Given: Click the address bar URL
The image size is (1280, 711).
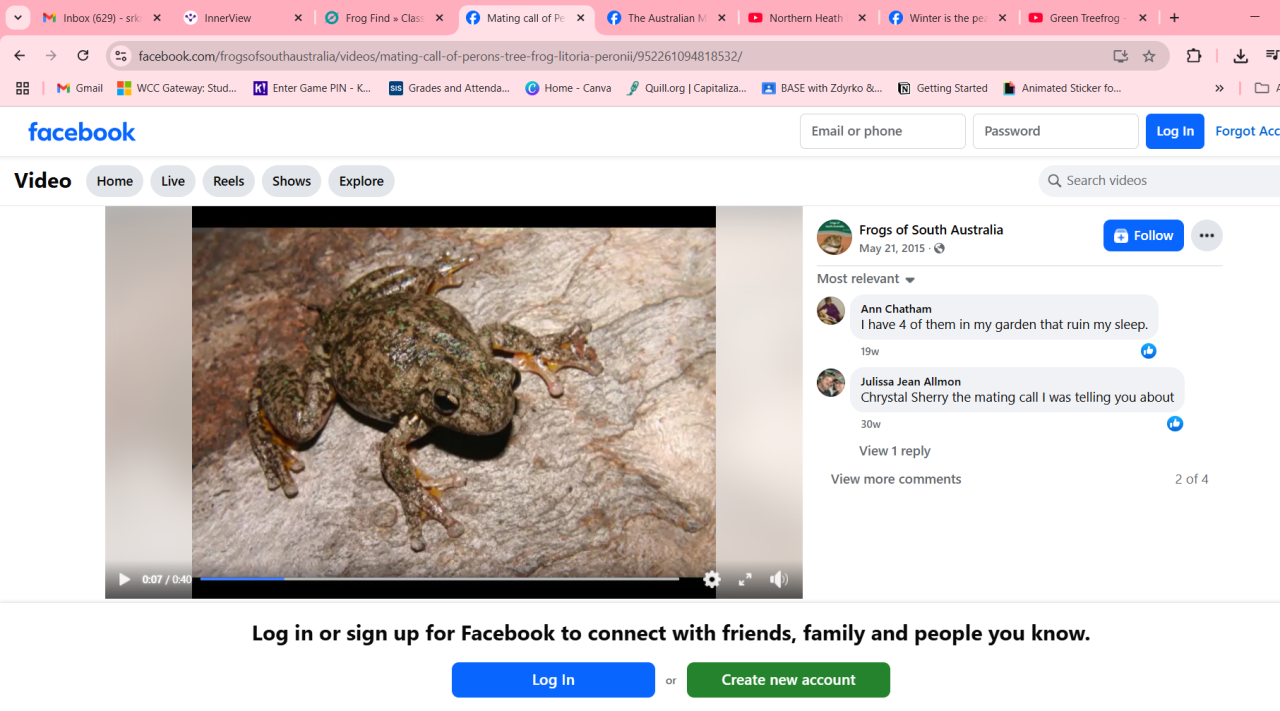Looking at the screenshot, I should (x=440, y=56).
